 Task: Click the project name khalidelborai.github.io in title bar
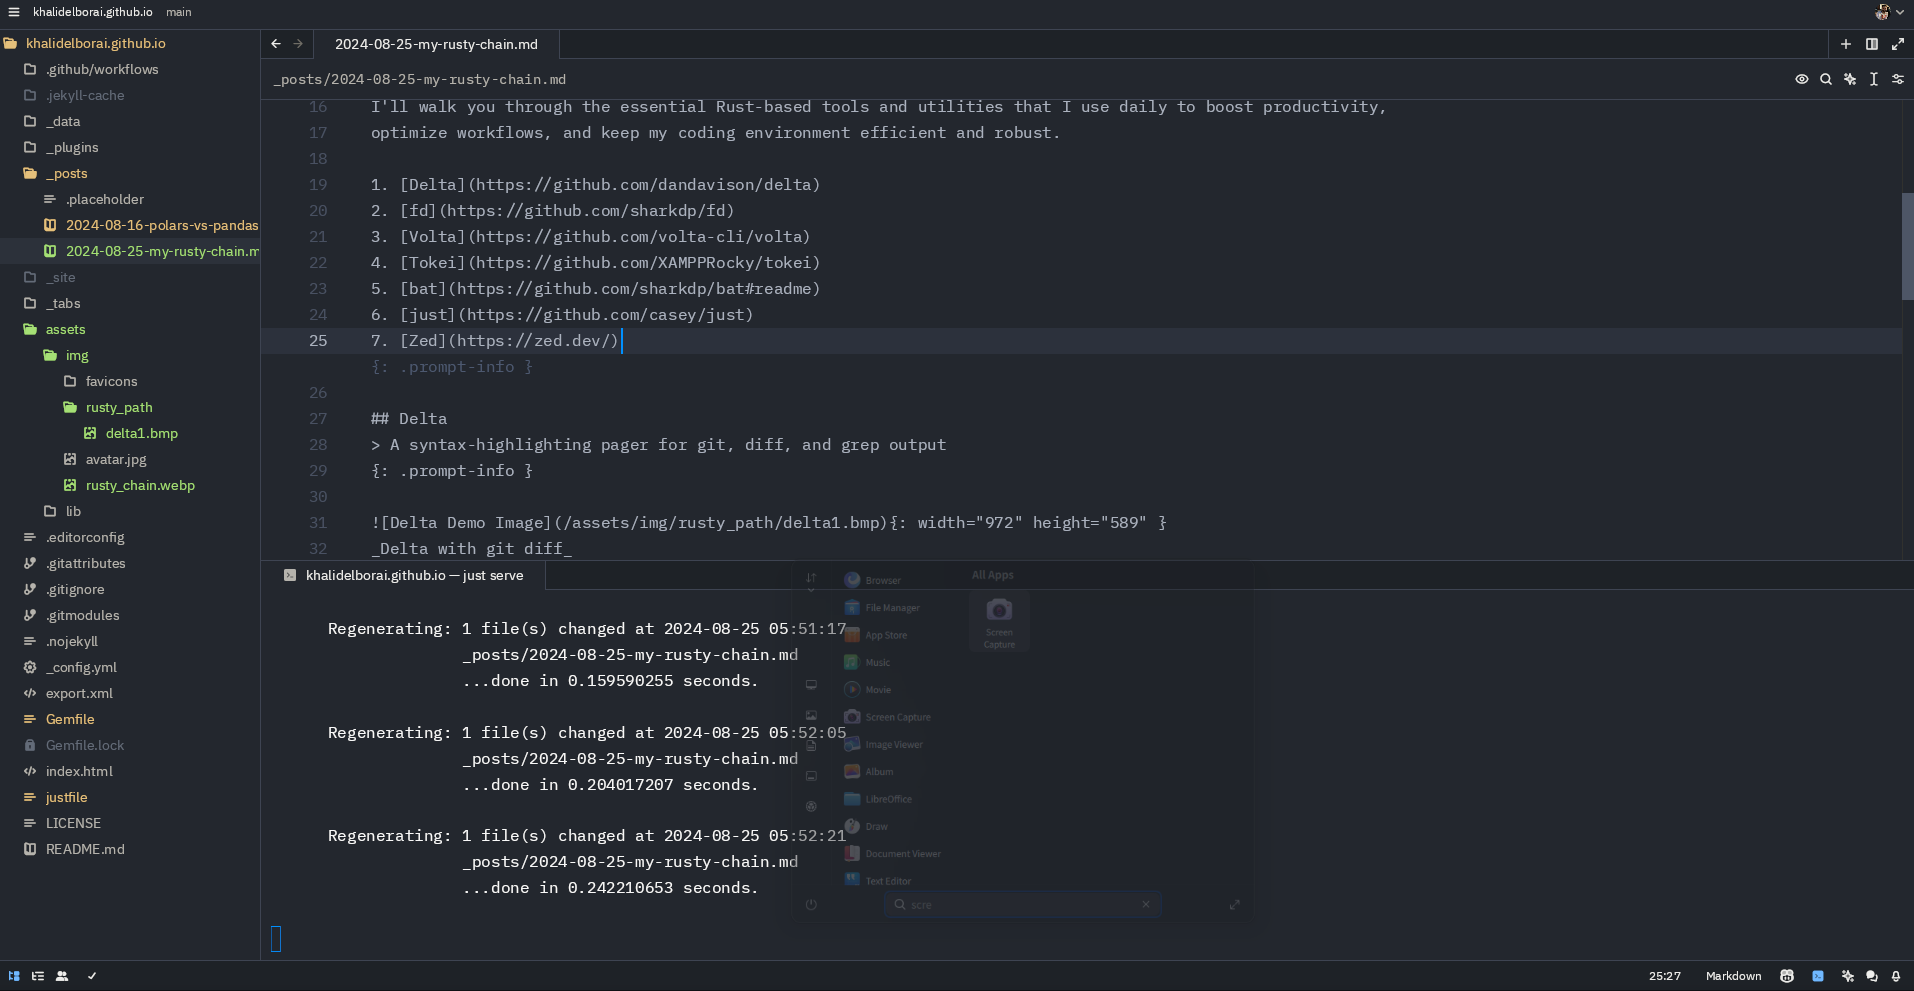(93, 12)
